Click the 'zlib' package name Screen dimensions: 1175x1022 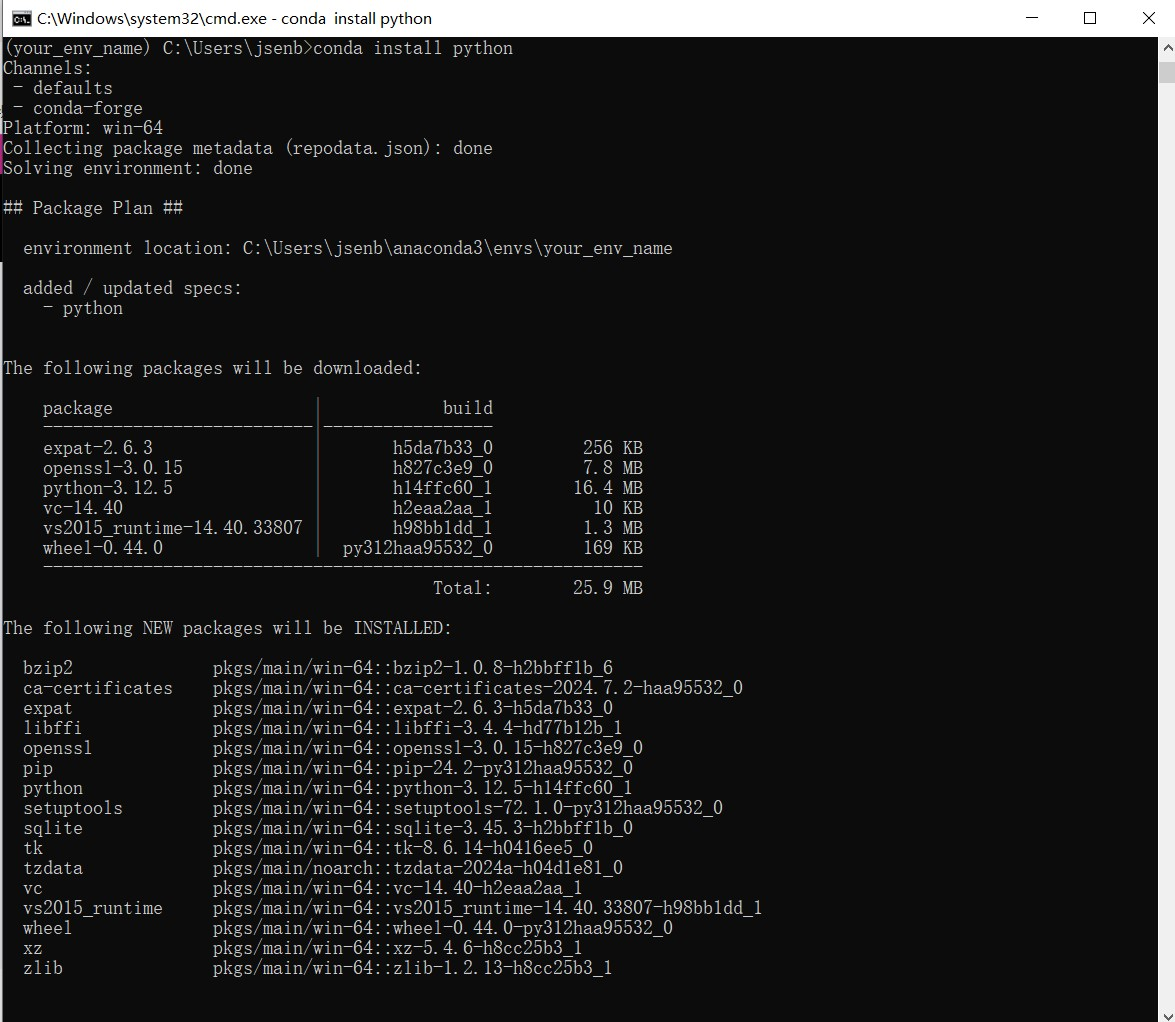coord(43,968)
